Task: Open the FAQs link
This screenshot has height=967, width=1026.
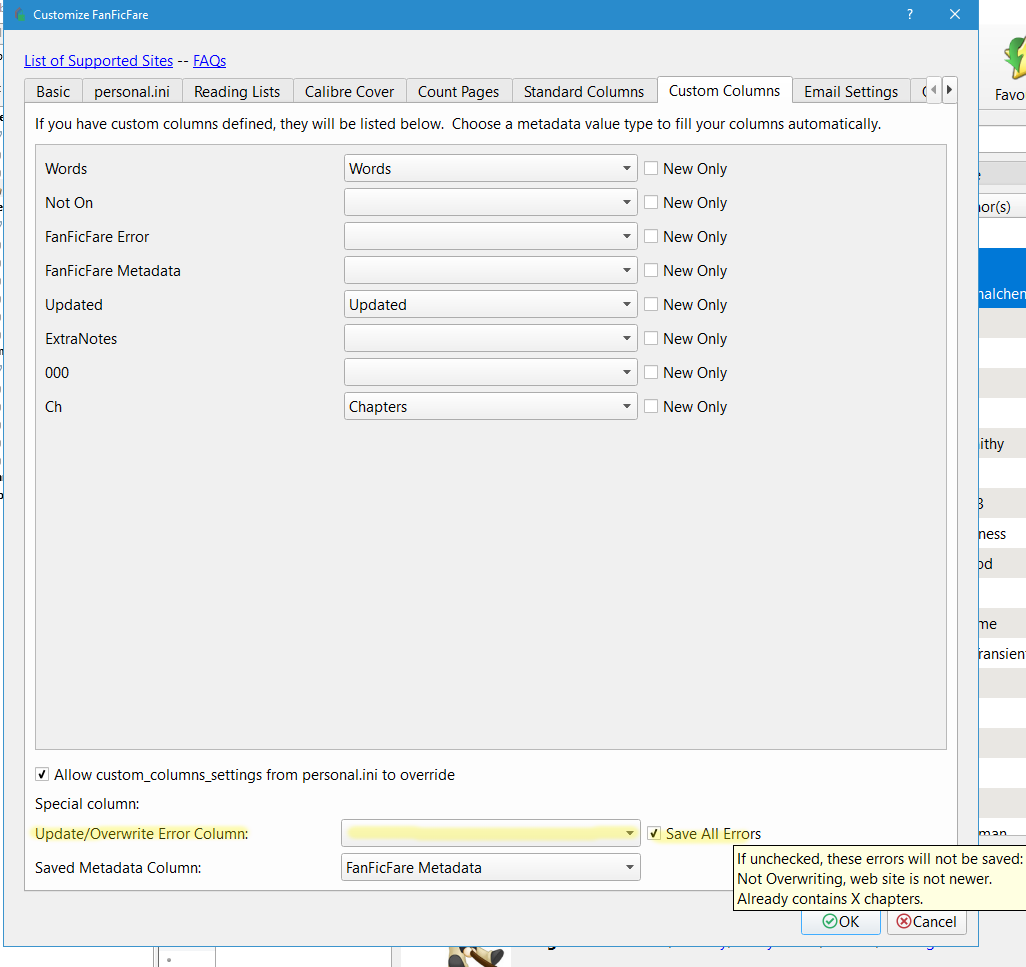Action: (209, 61)
